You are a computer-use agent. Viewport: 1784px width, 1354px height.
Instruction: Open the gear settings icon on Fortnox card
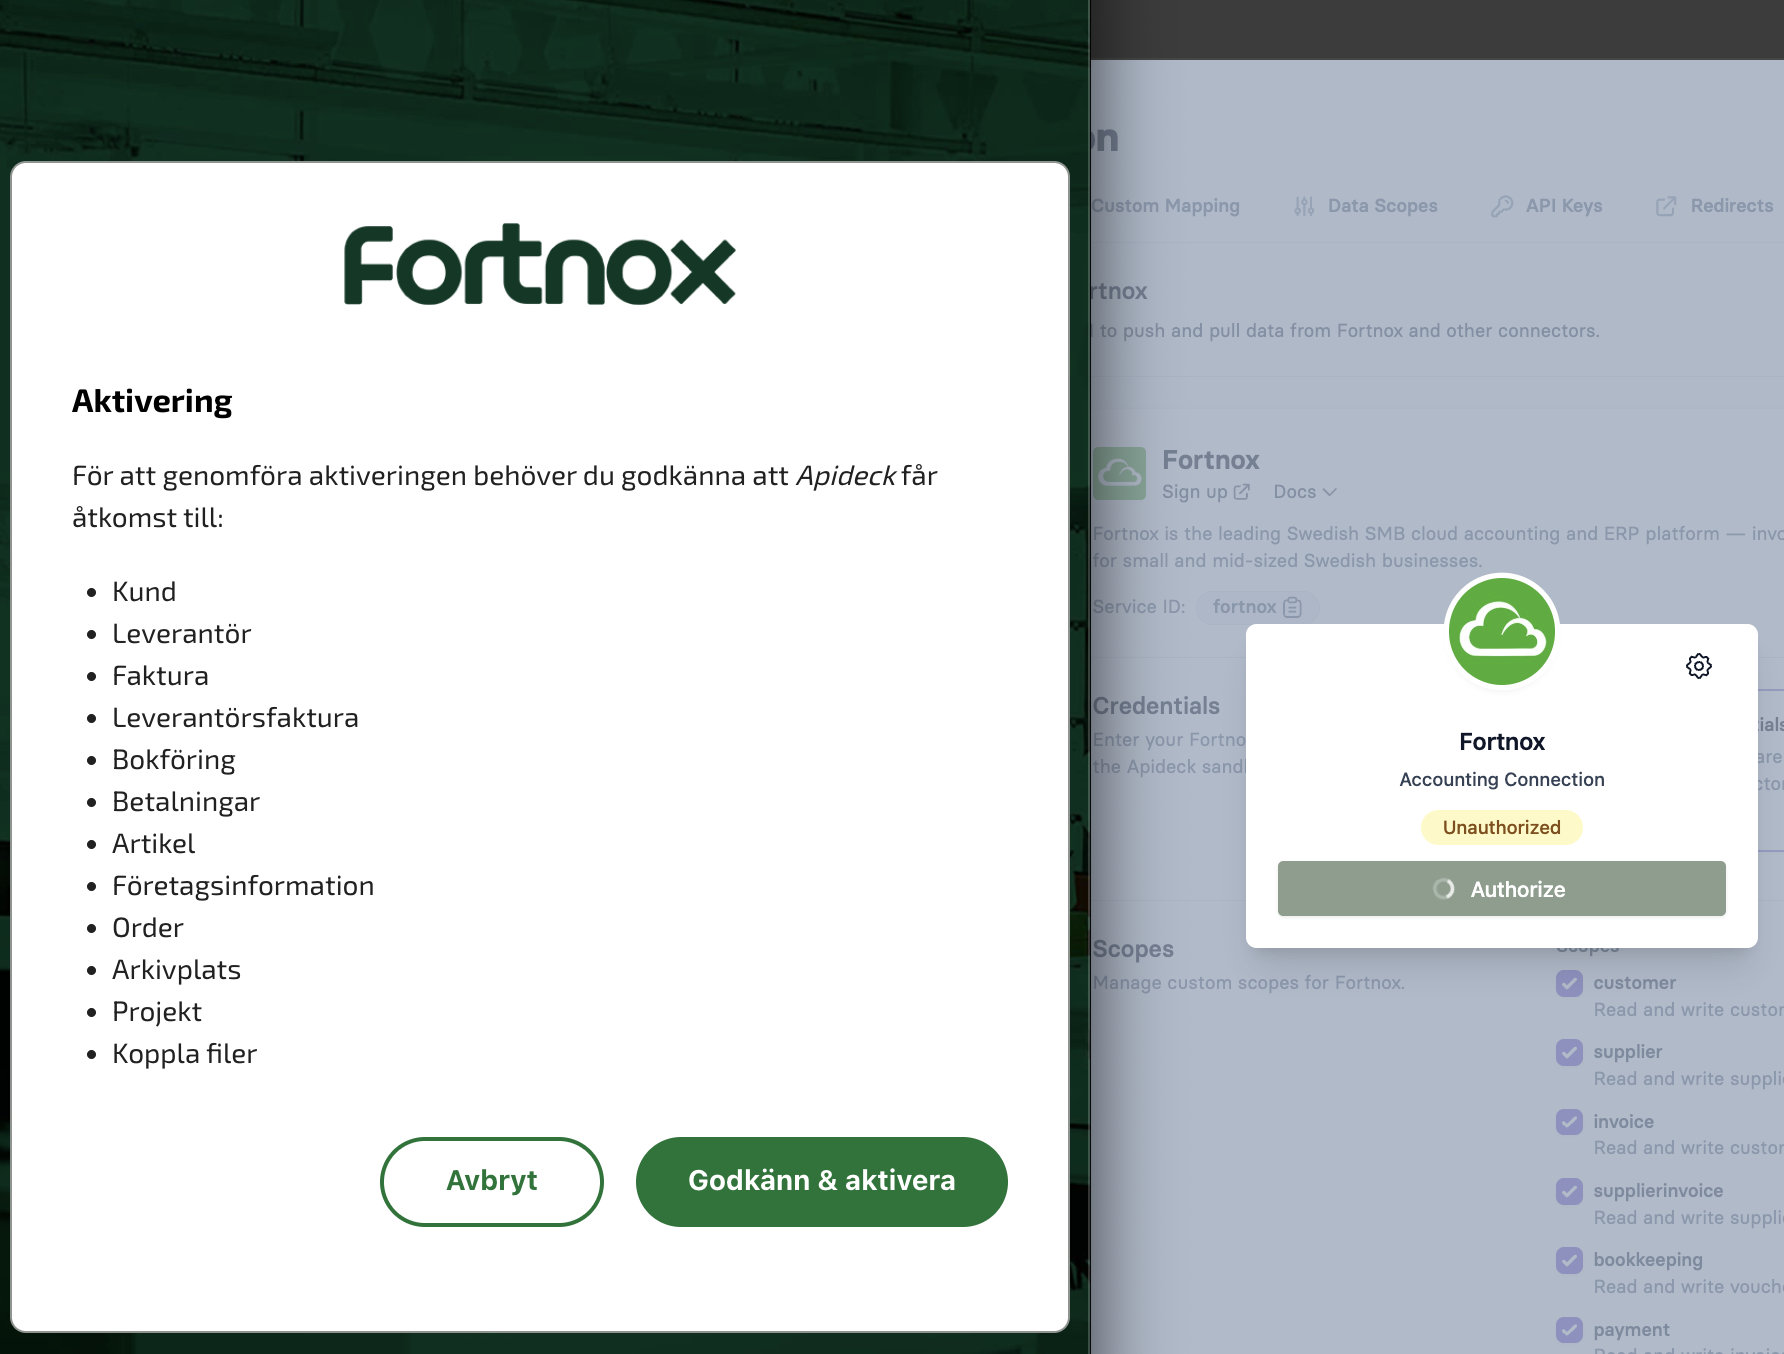(1699, 666)
